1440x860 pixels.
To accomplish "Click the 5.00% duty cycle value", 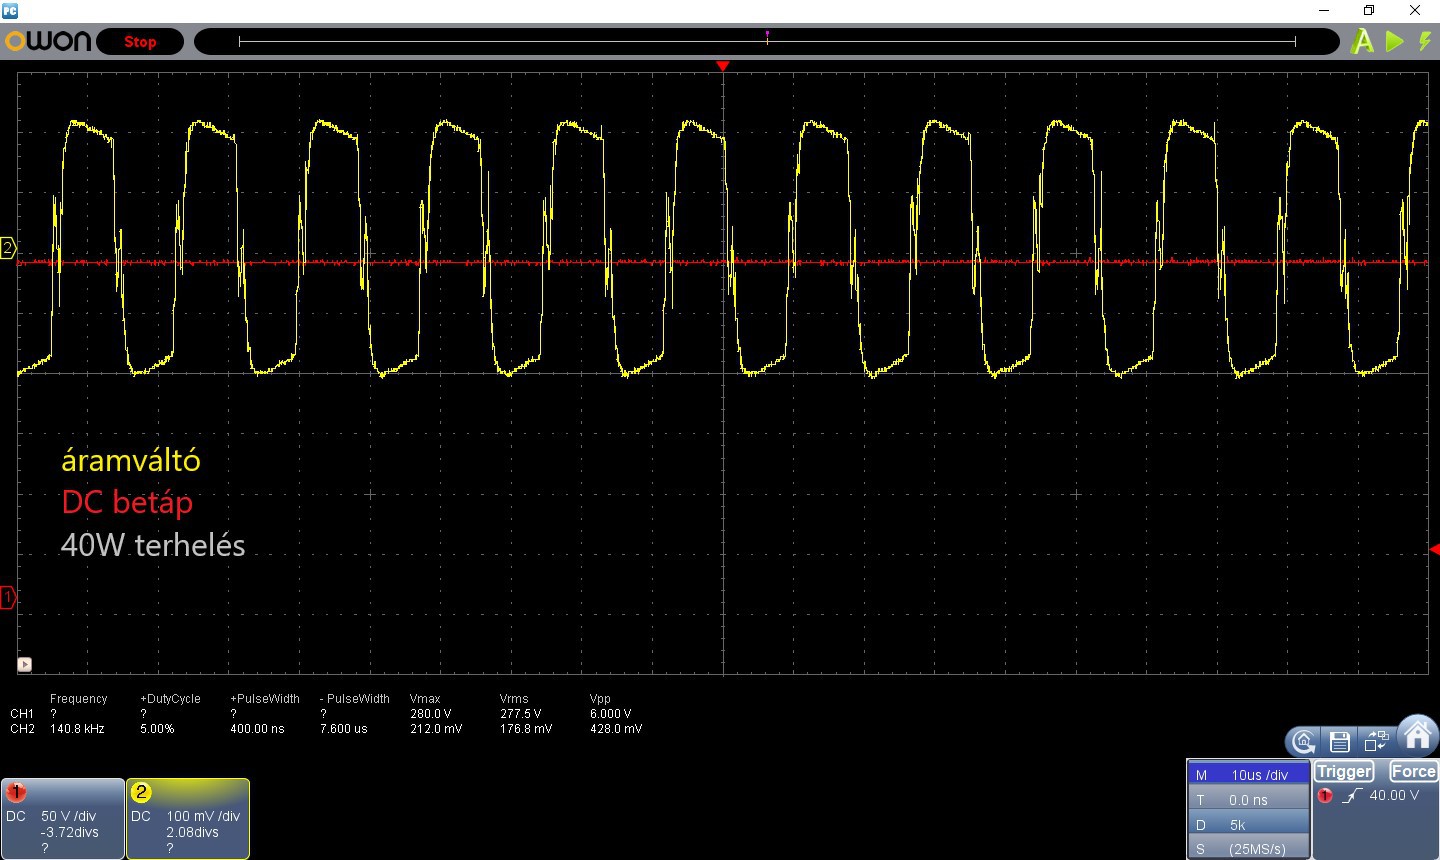I will click(157, 729).
